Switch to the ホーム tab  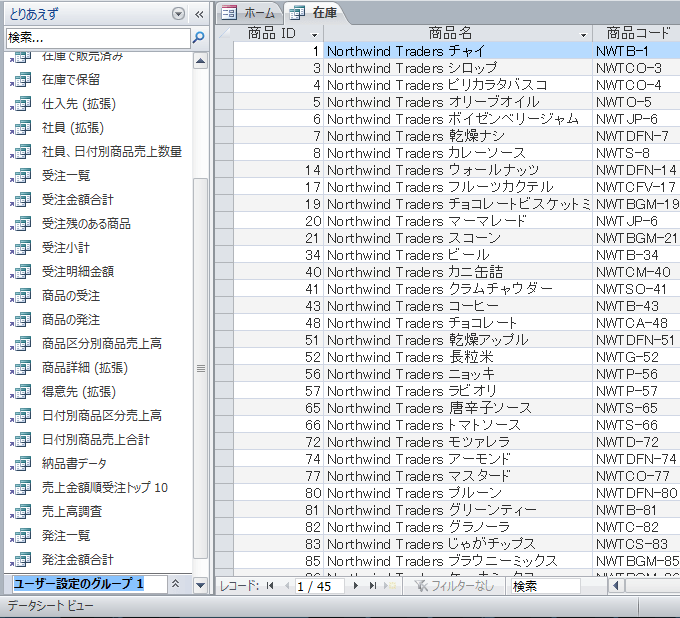coord(248,13)
